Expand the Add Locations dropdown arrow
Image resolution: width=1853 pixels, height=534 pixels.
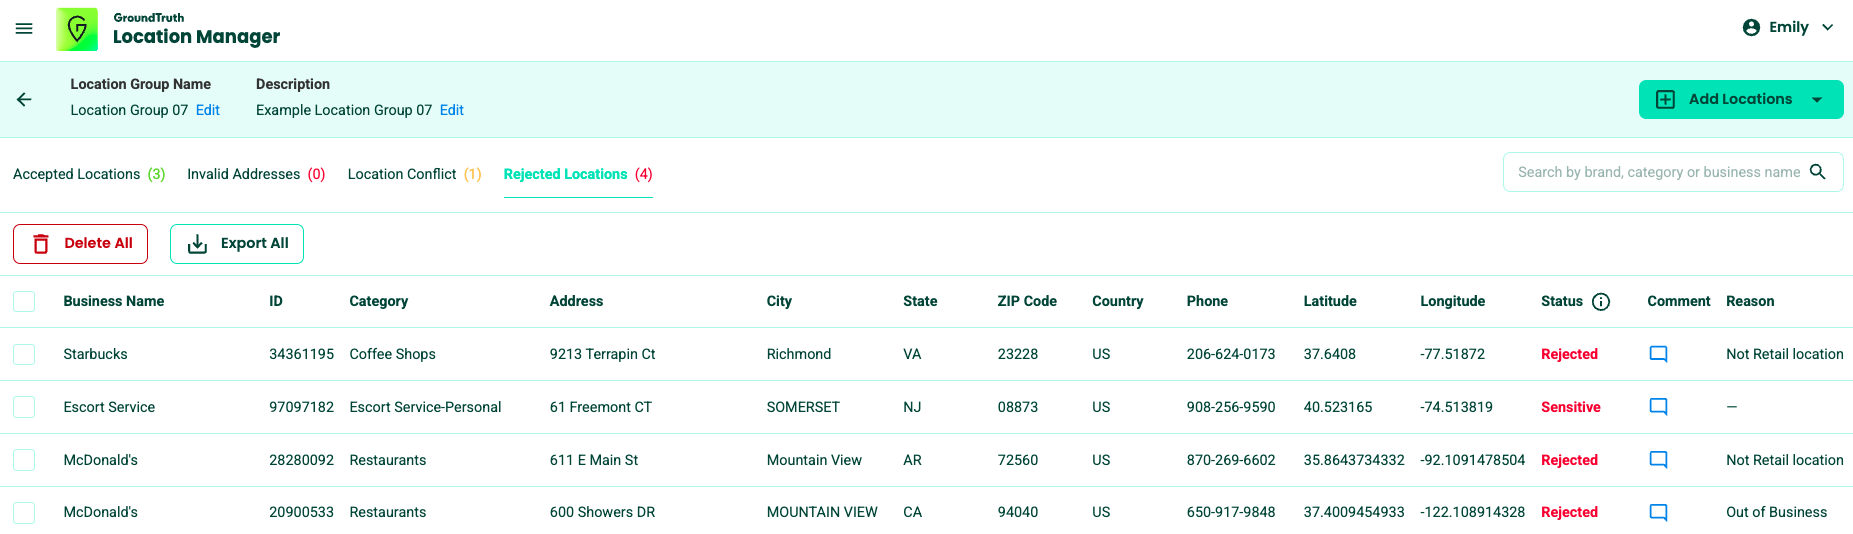click(1817, 100)
